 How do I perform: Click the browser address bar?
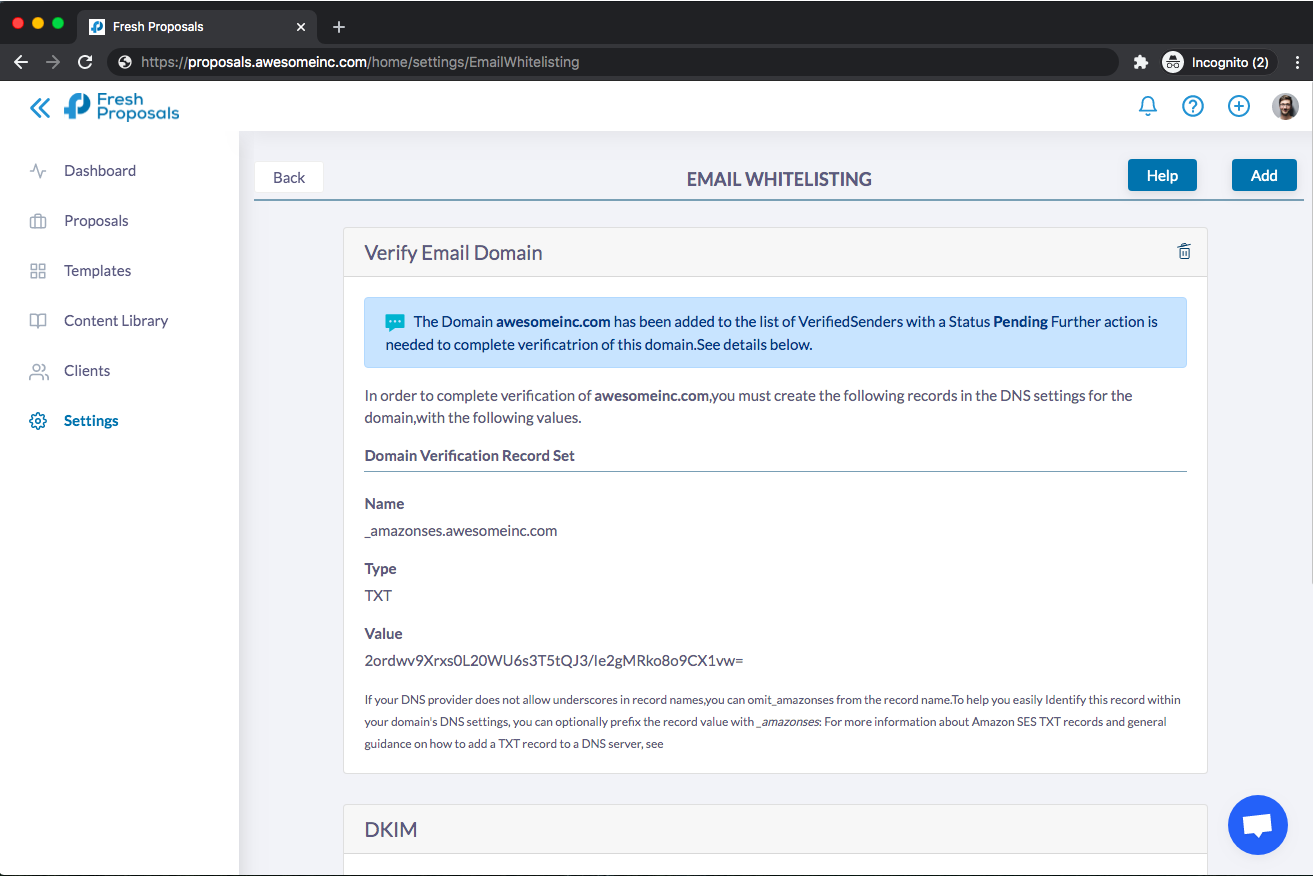point(612,62)
